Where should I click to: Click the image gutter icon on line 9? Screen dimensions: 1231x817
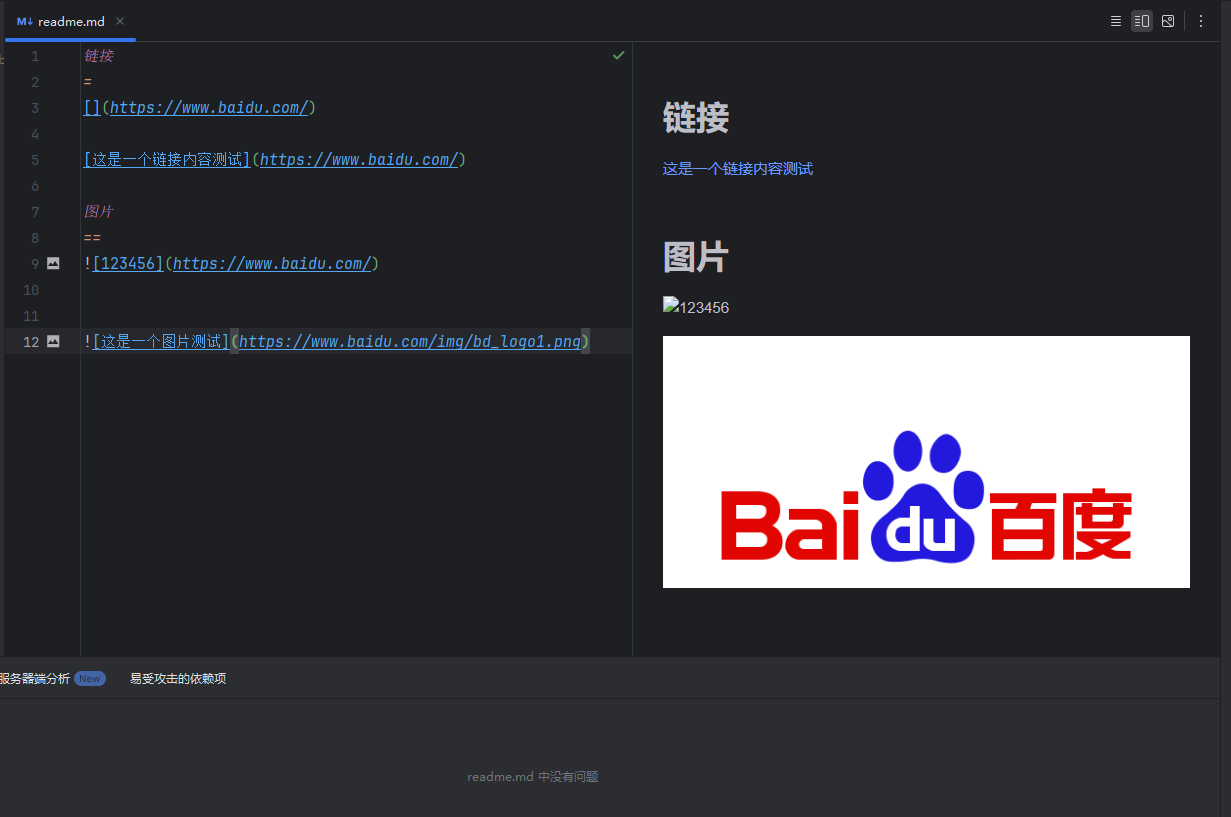click(53, 264)
